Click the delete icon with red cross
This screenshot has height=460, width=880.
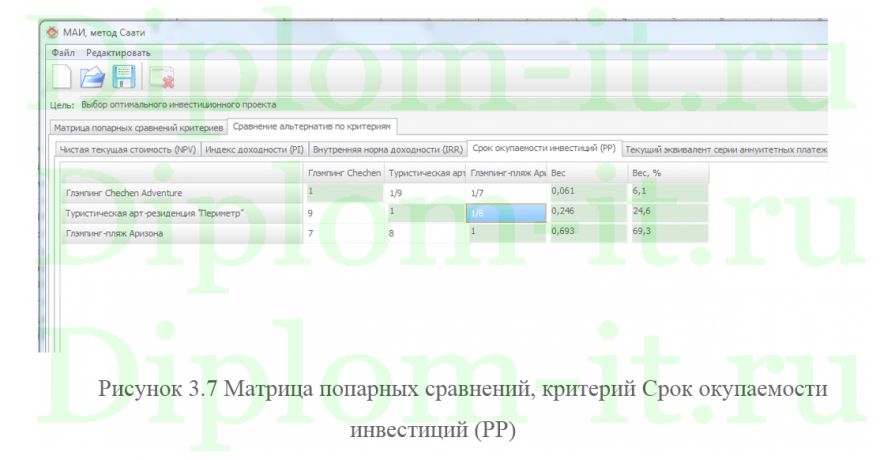(x=162, y=77)
